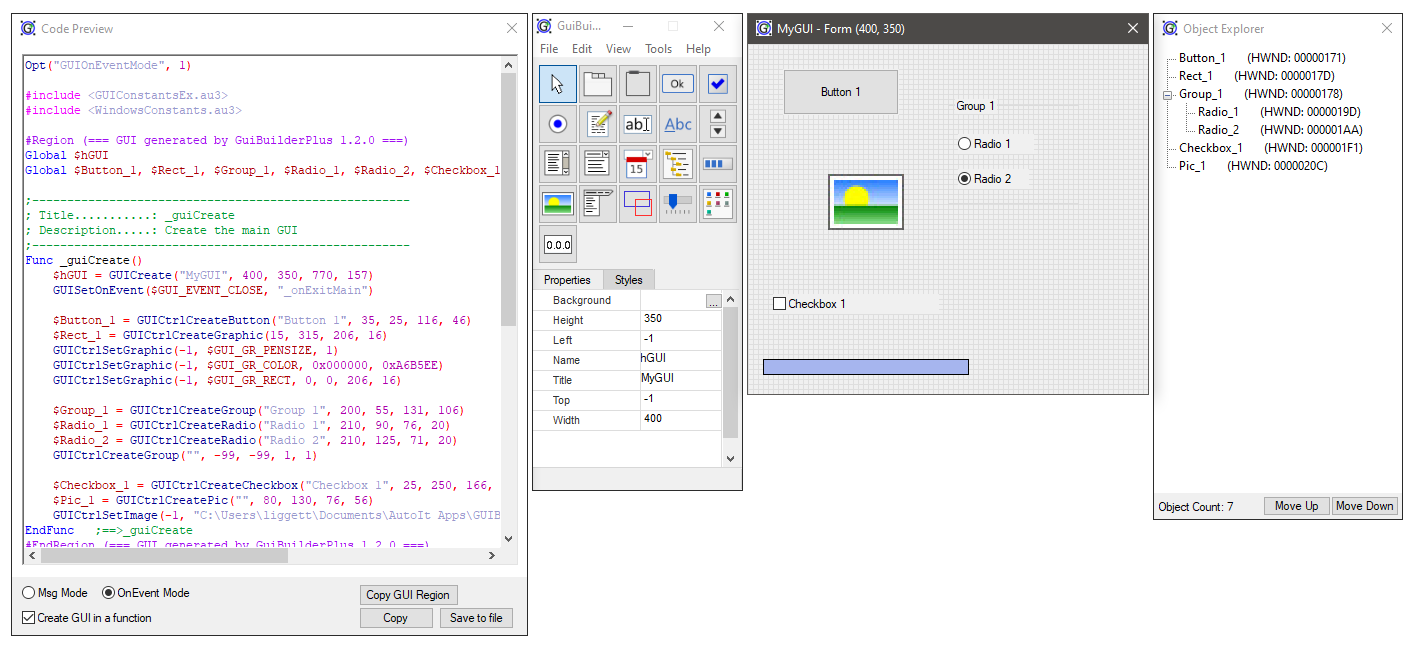This screenshot has width=1426, height=657.
Task: Select the Group control tool
Action: click(638, 84)
